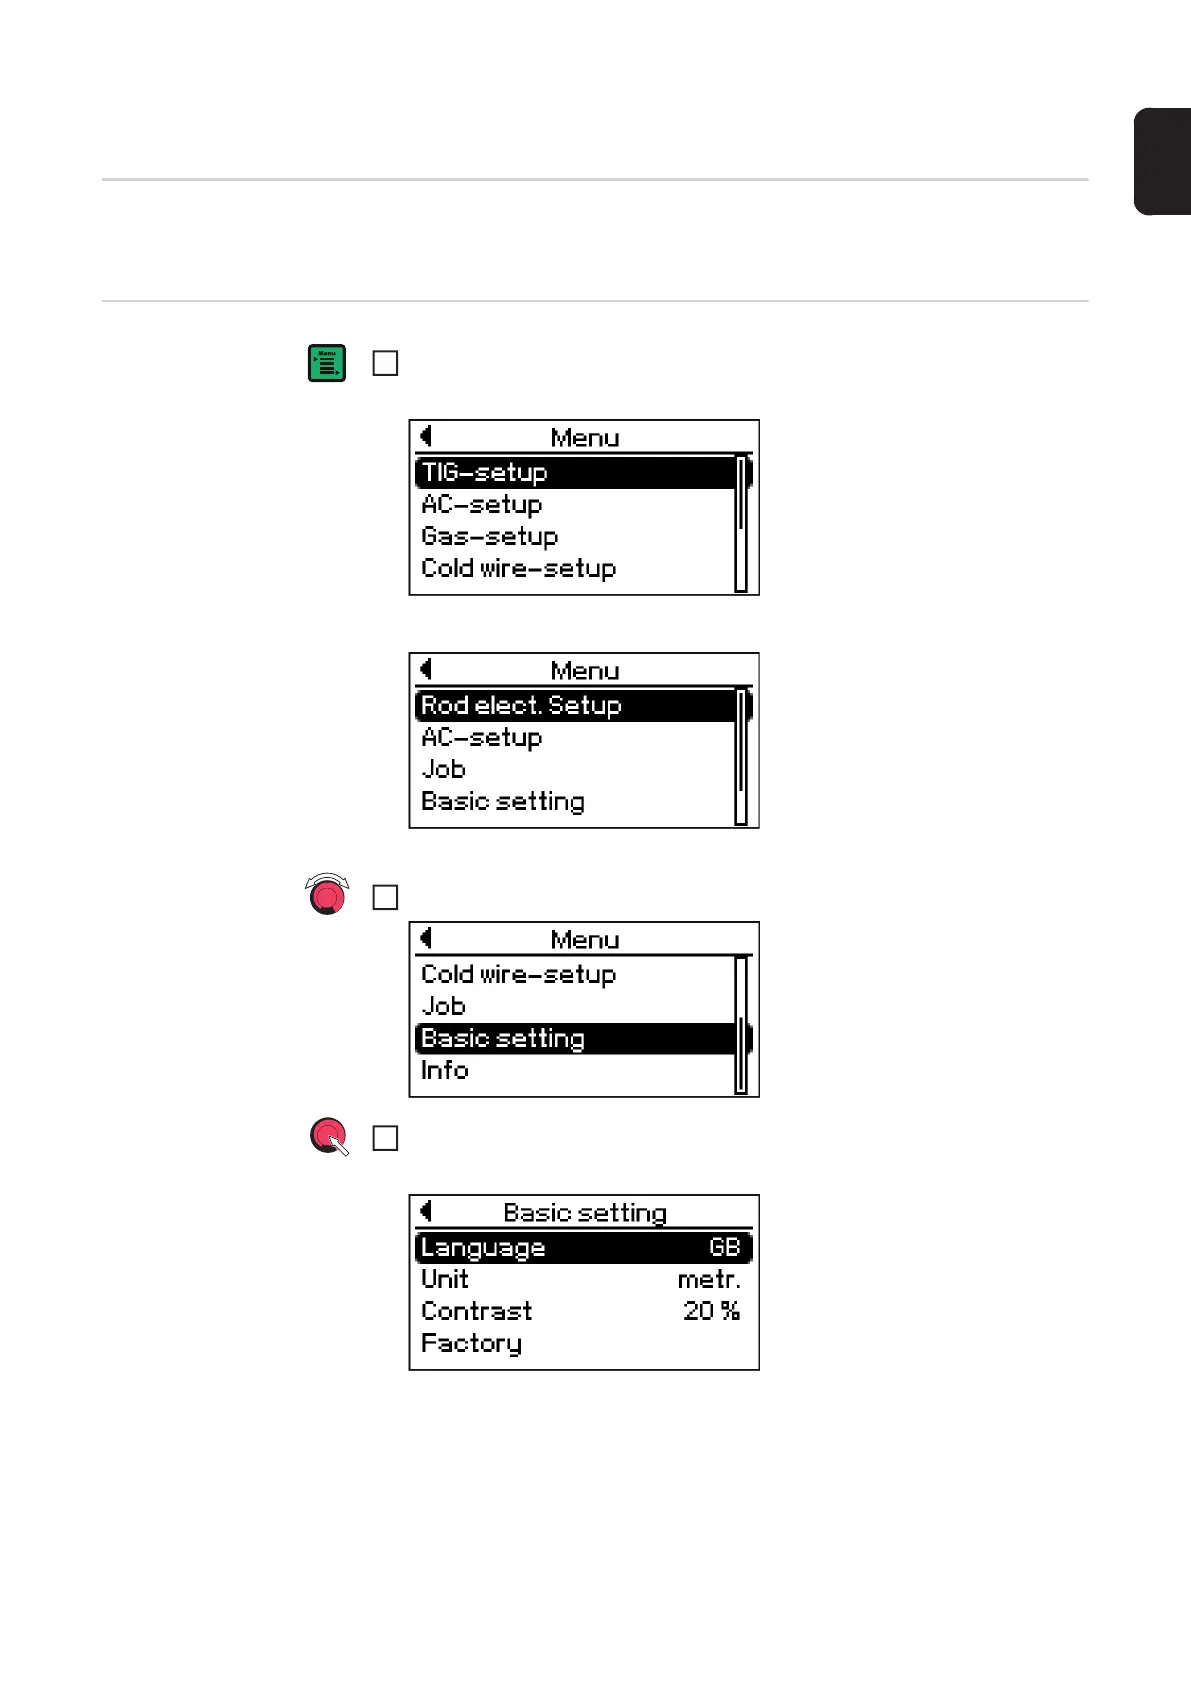The width and height of the screenshot is (1191, 1684).
Task: Click the black page tab marker
Action: (1162, 161)
